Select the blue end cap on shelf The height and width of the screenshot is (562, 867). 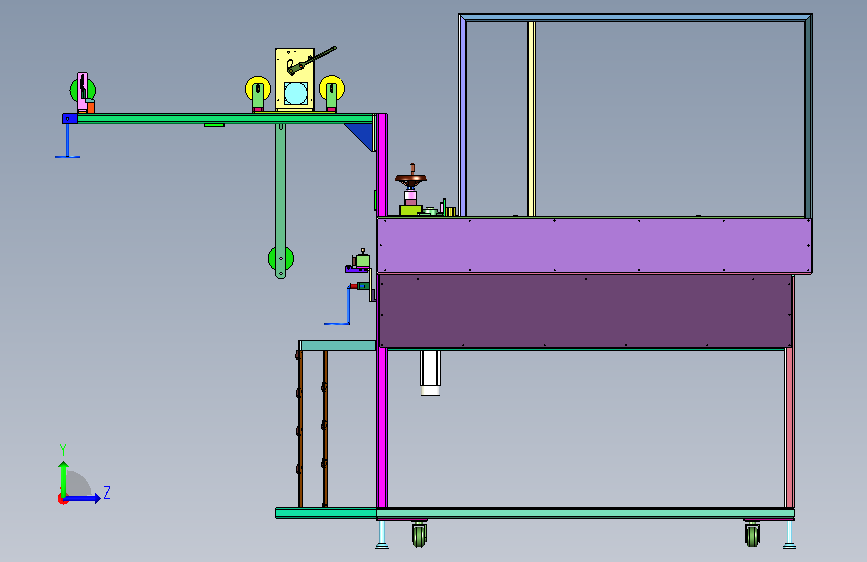pos(70,118)
